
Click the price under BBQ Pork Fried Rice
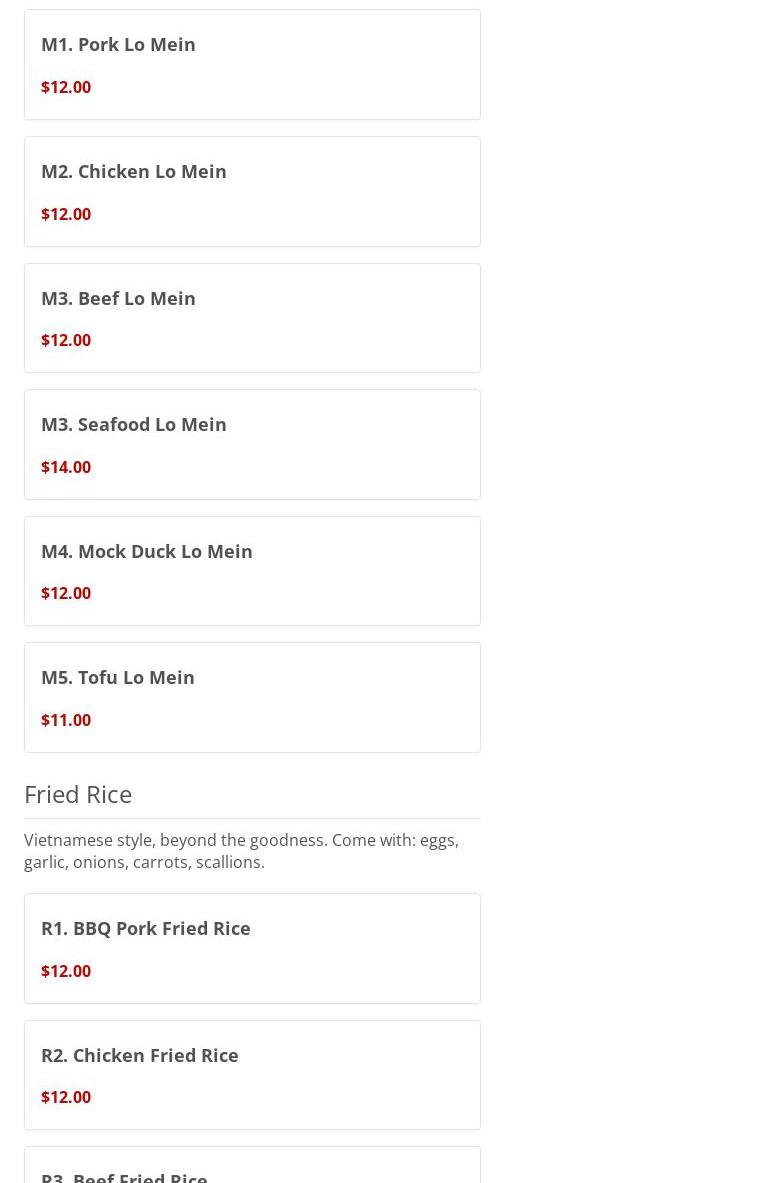(66, 971)
